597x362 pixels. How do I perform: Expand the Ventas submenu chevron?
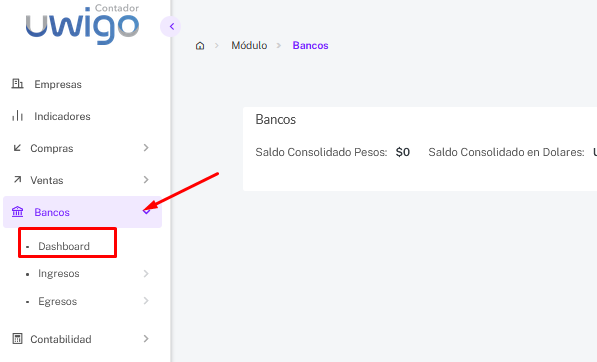click(x=146, y=180)
